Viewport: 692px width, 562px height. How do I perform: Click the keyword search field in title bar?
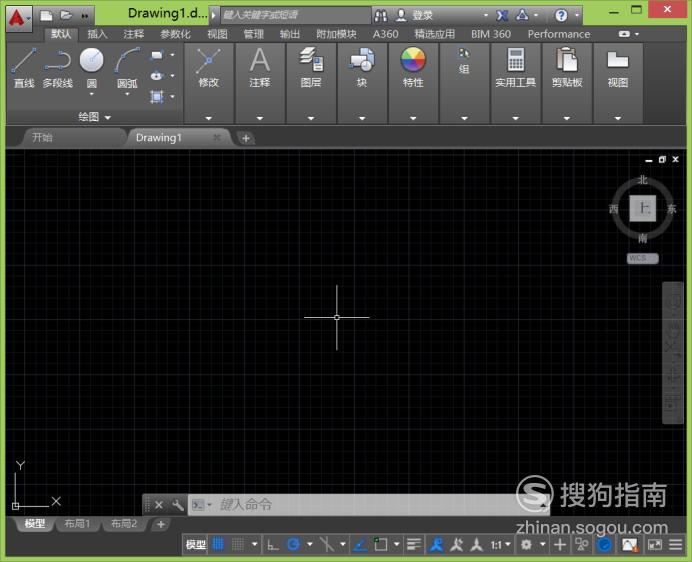[x=295, y=15]
